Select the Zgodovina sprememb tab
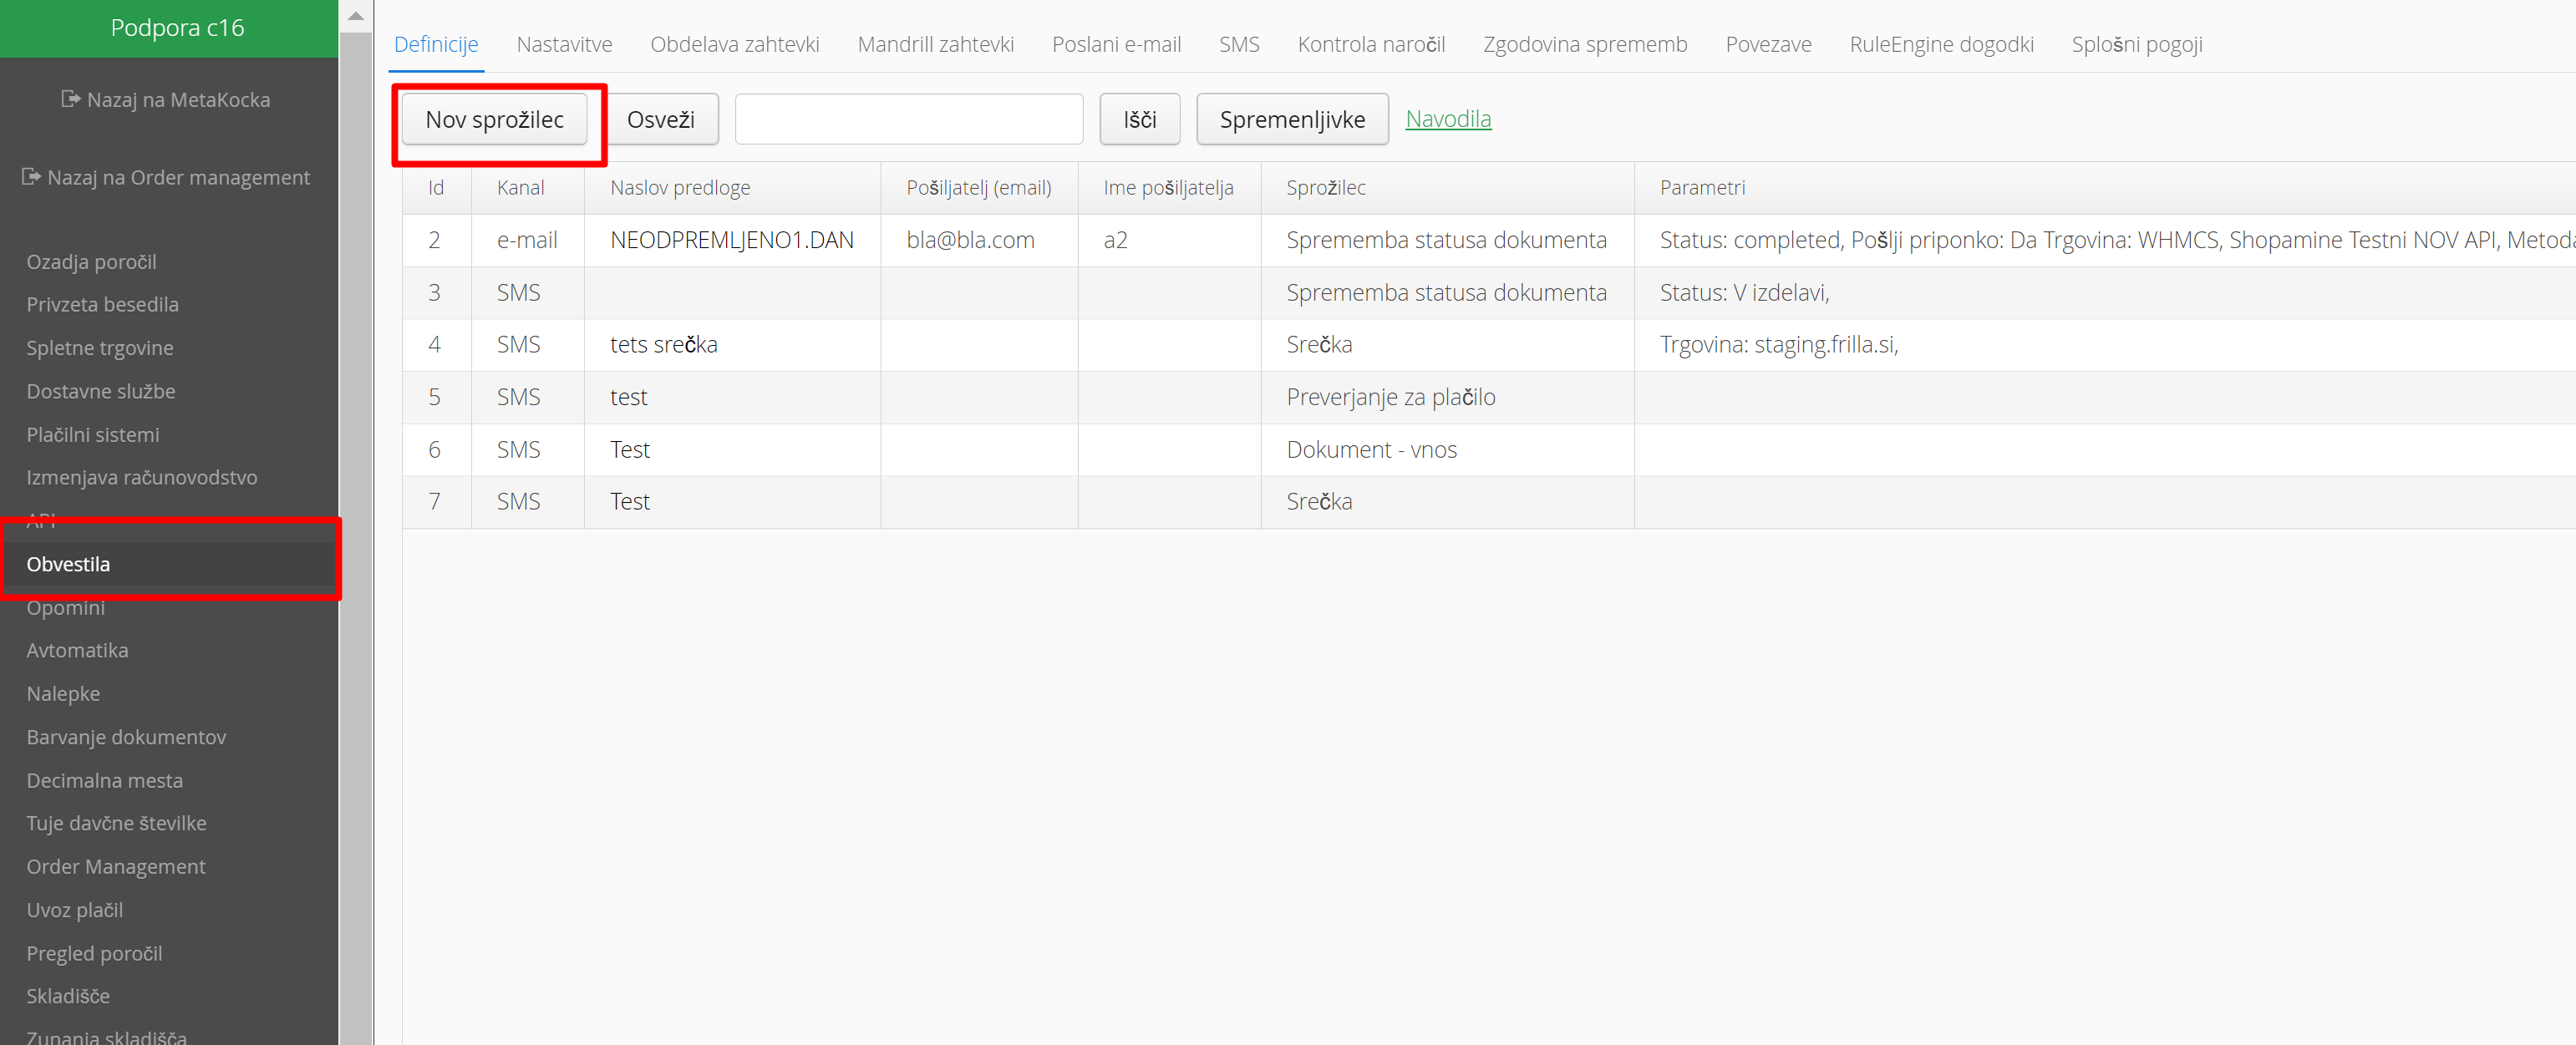Image resolution: width=2576 pixels, height=1045 pixels. click(x=1584, y=44)
